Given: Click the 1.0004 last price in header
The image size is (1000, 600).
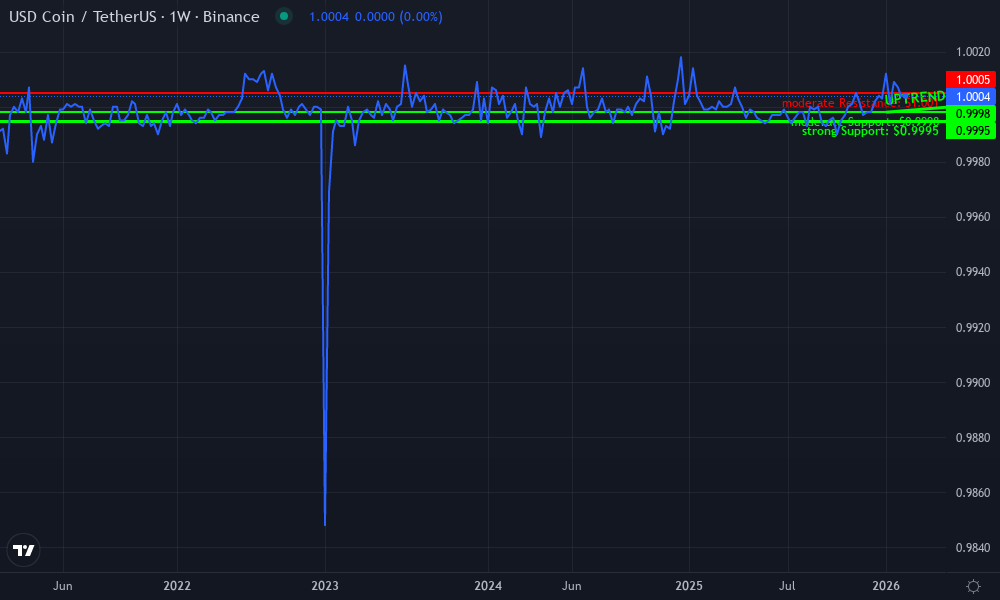Looking at the screenshot, I should point(328,17).
